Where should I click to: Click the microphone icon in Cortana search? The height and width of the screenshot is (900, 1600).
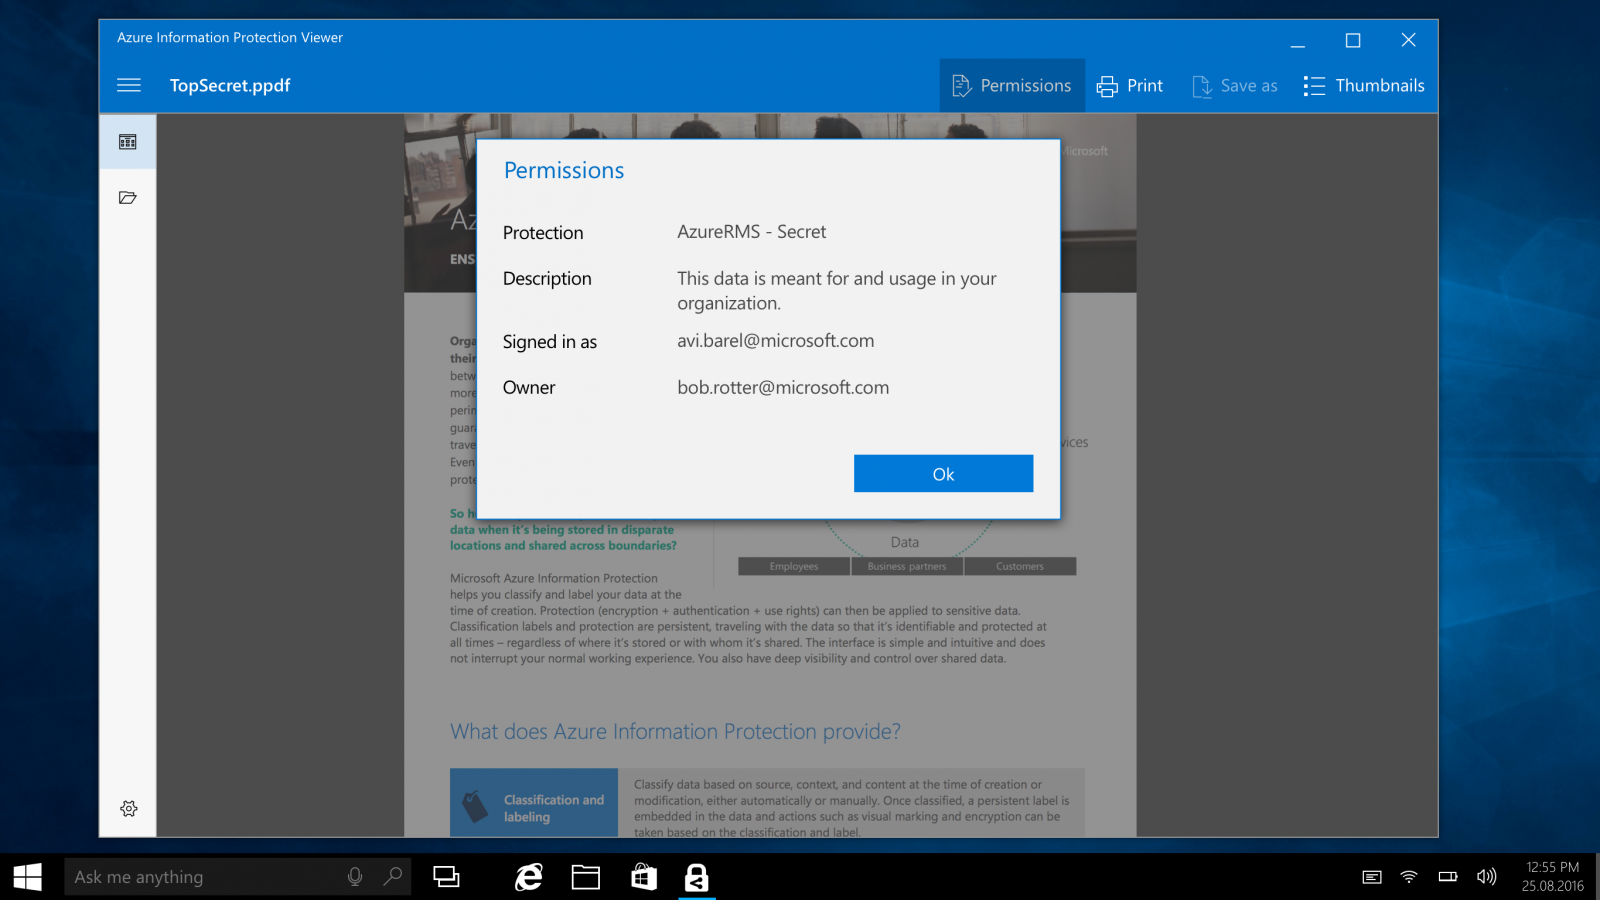355,876
